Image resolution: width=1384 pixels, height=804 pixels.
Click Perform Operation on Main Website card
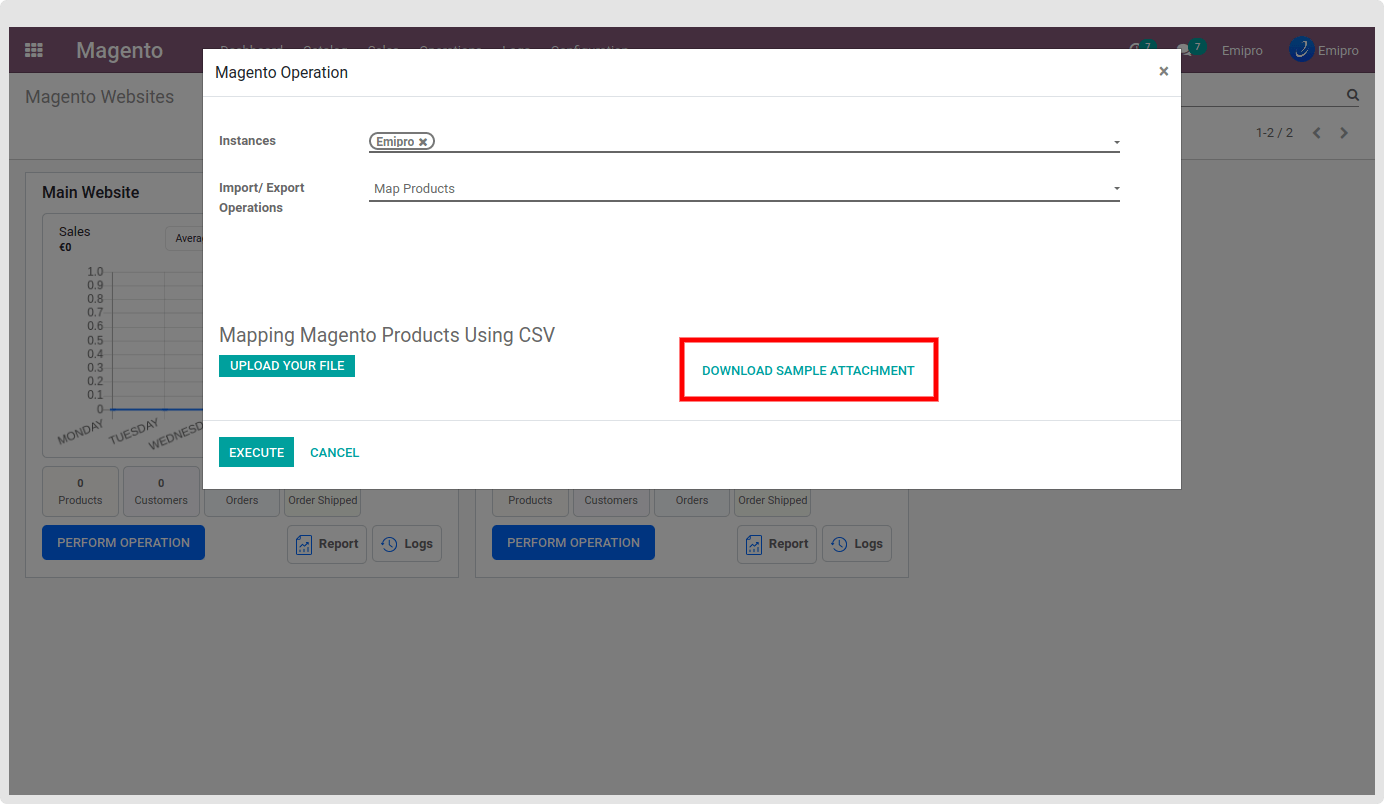coord(123,543)
